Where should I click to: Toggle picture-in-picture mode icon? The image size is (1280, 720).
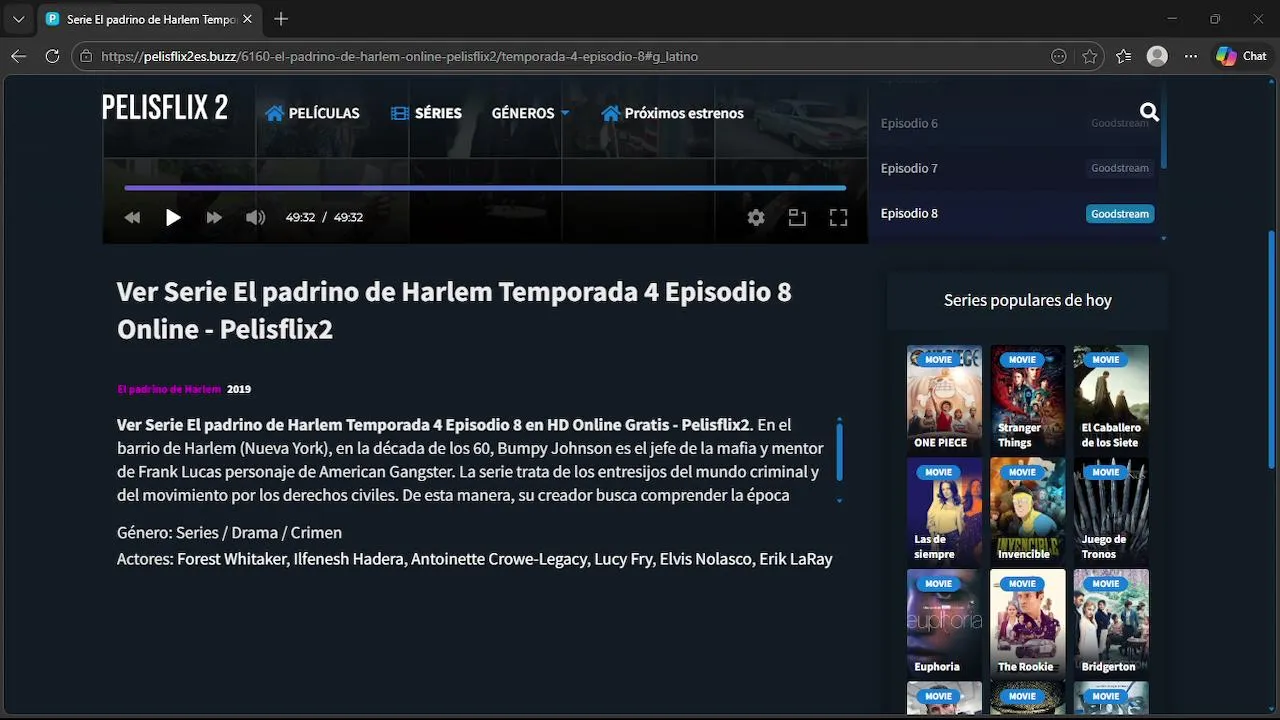(x=797, y=217)
